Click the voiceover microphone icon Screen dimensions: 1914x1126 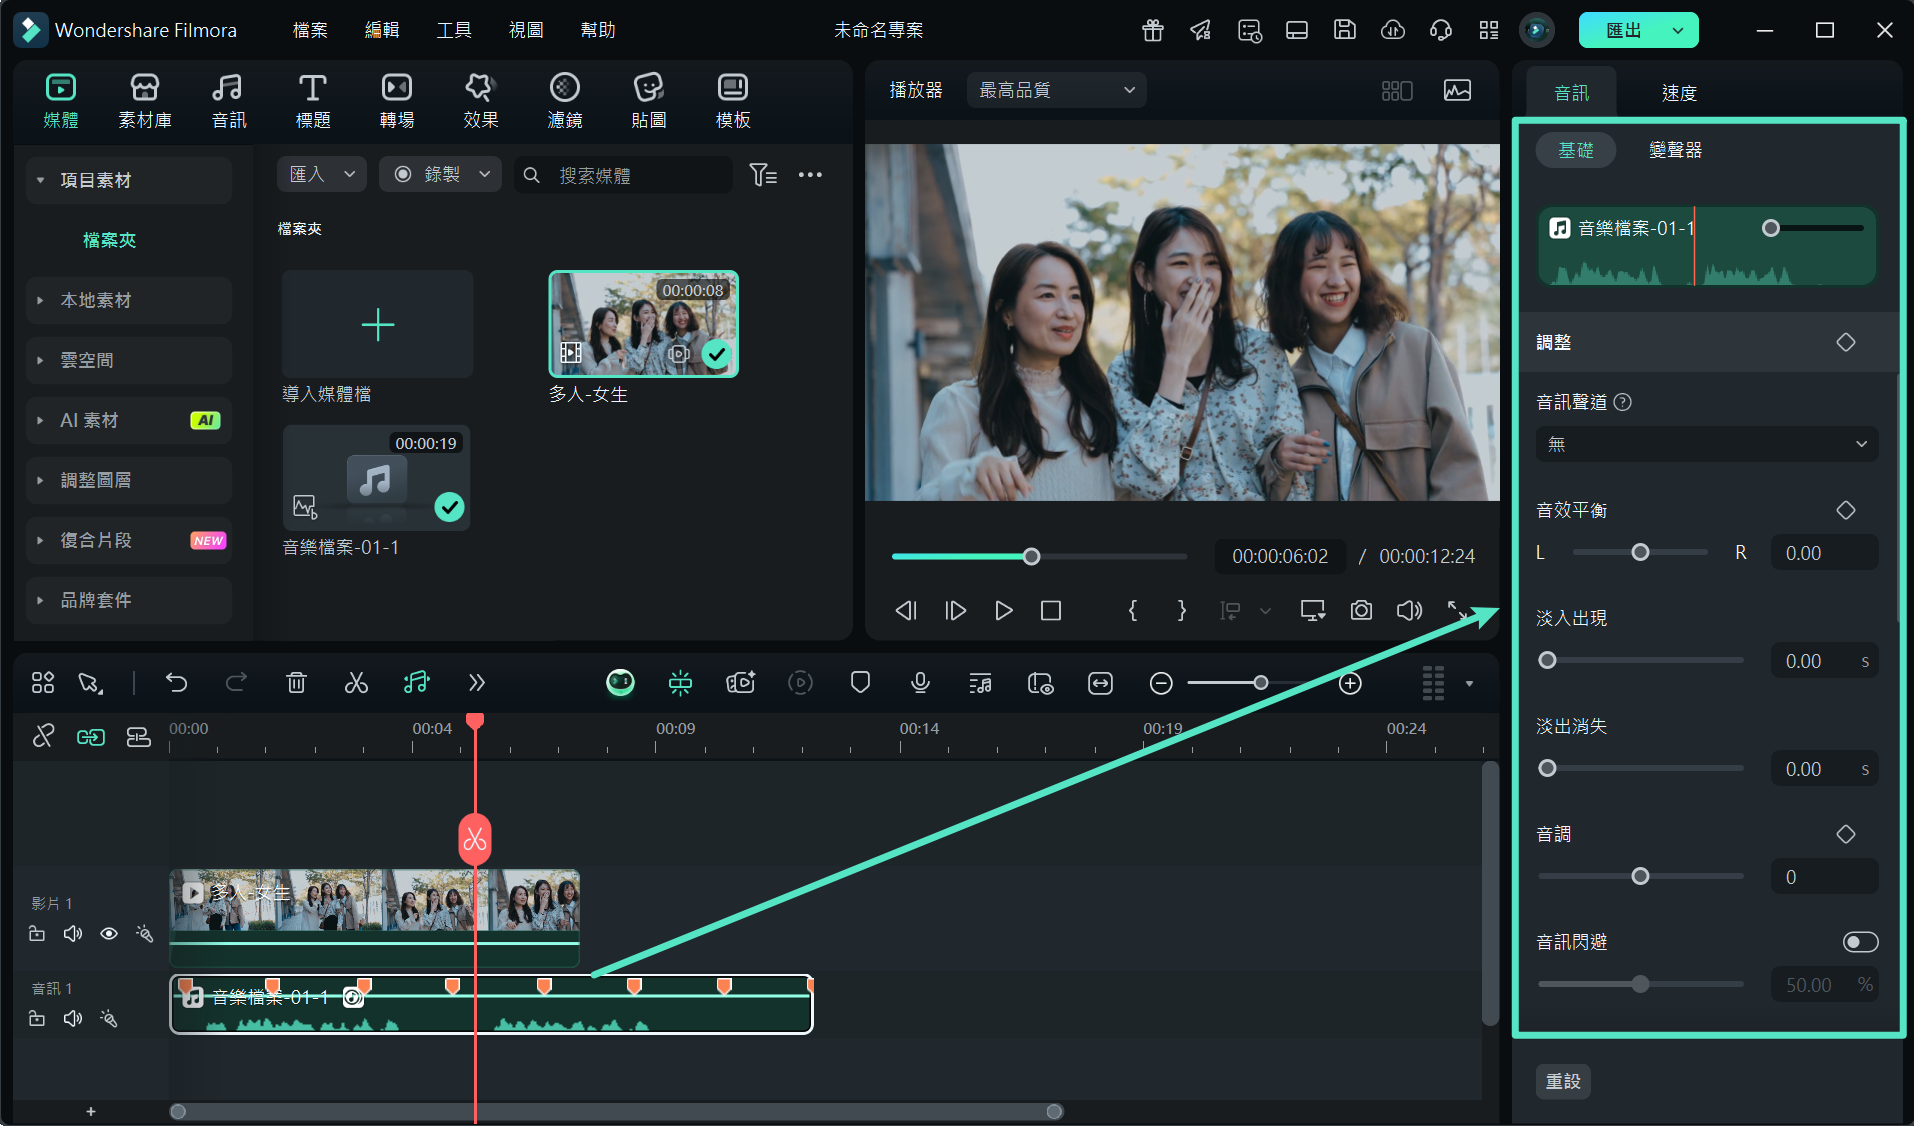(920, 683)
